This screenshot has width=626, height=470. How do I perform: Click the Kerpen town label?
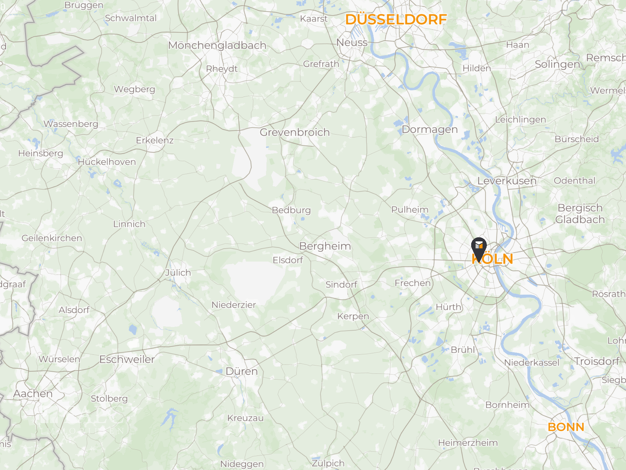[353, 316]
